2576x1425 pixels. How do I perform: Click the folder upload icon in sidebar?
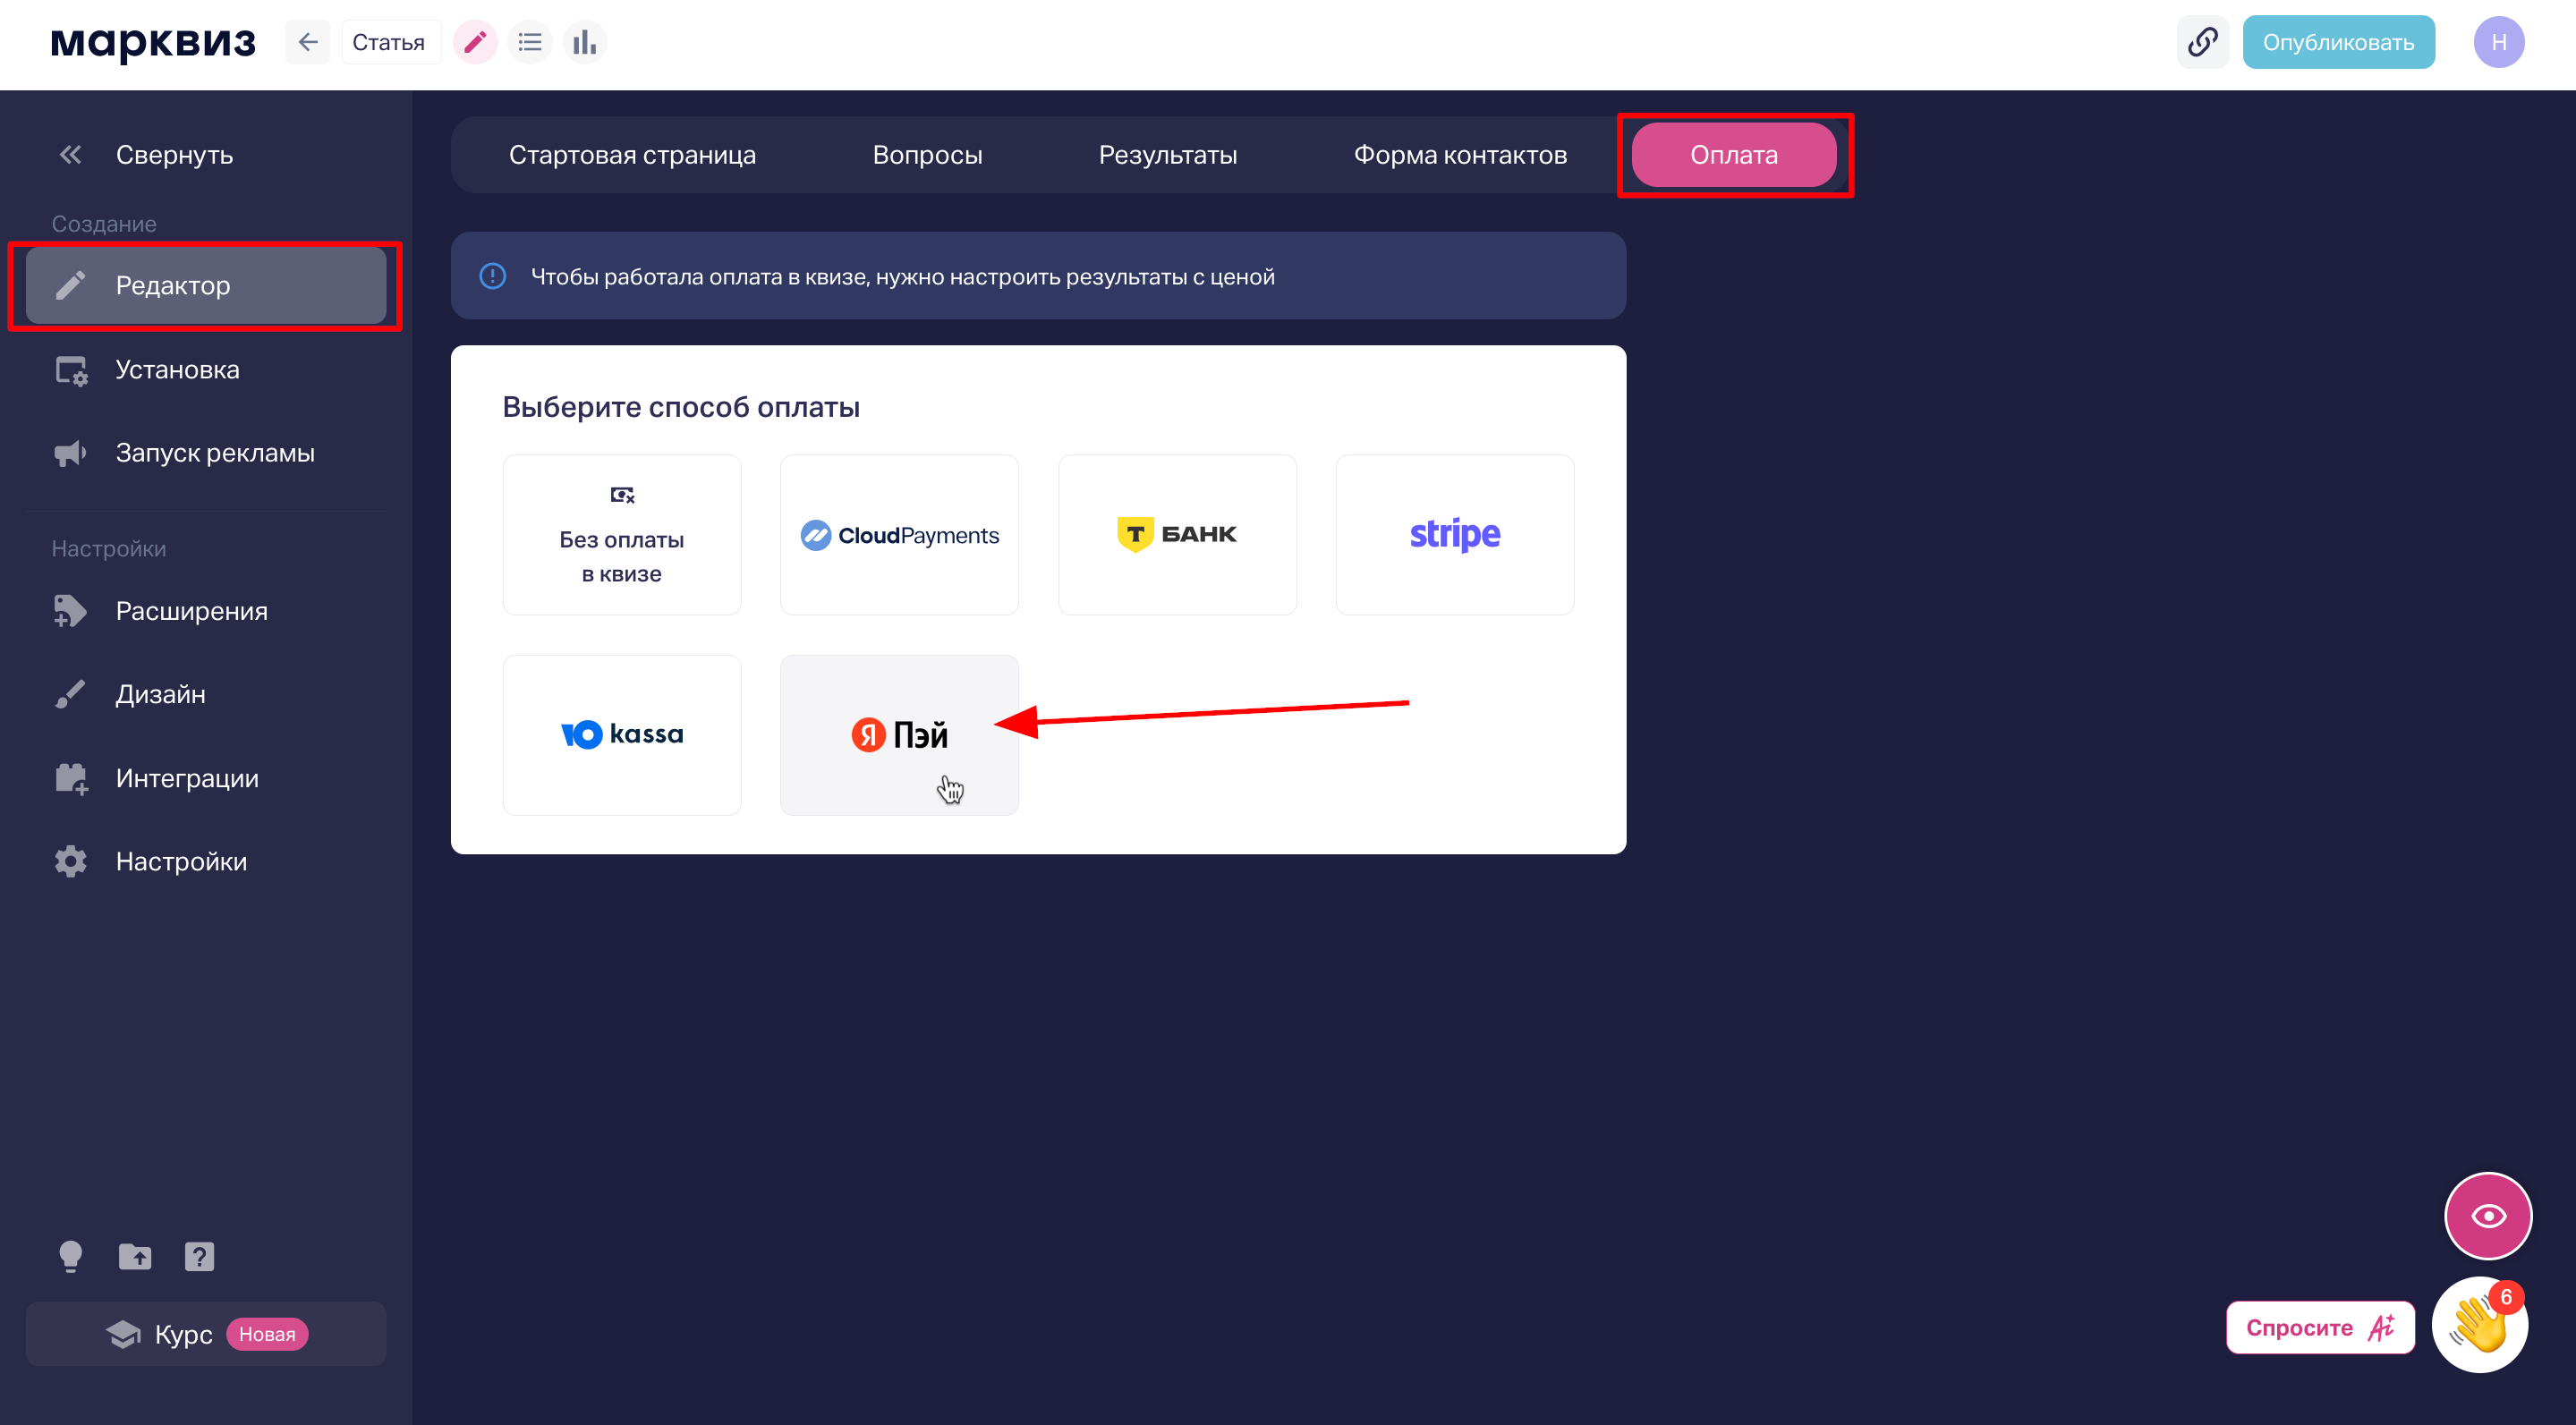[135, 1257]
